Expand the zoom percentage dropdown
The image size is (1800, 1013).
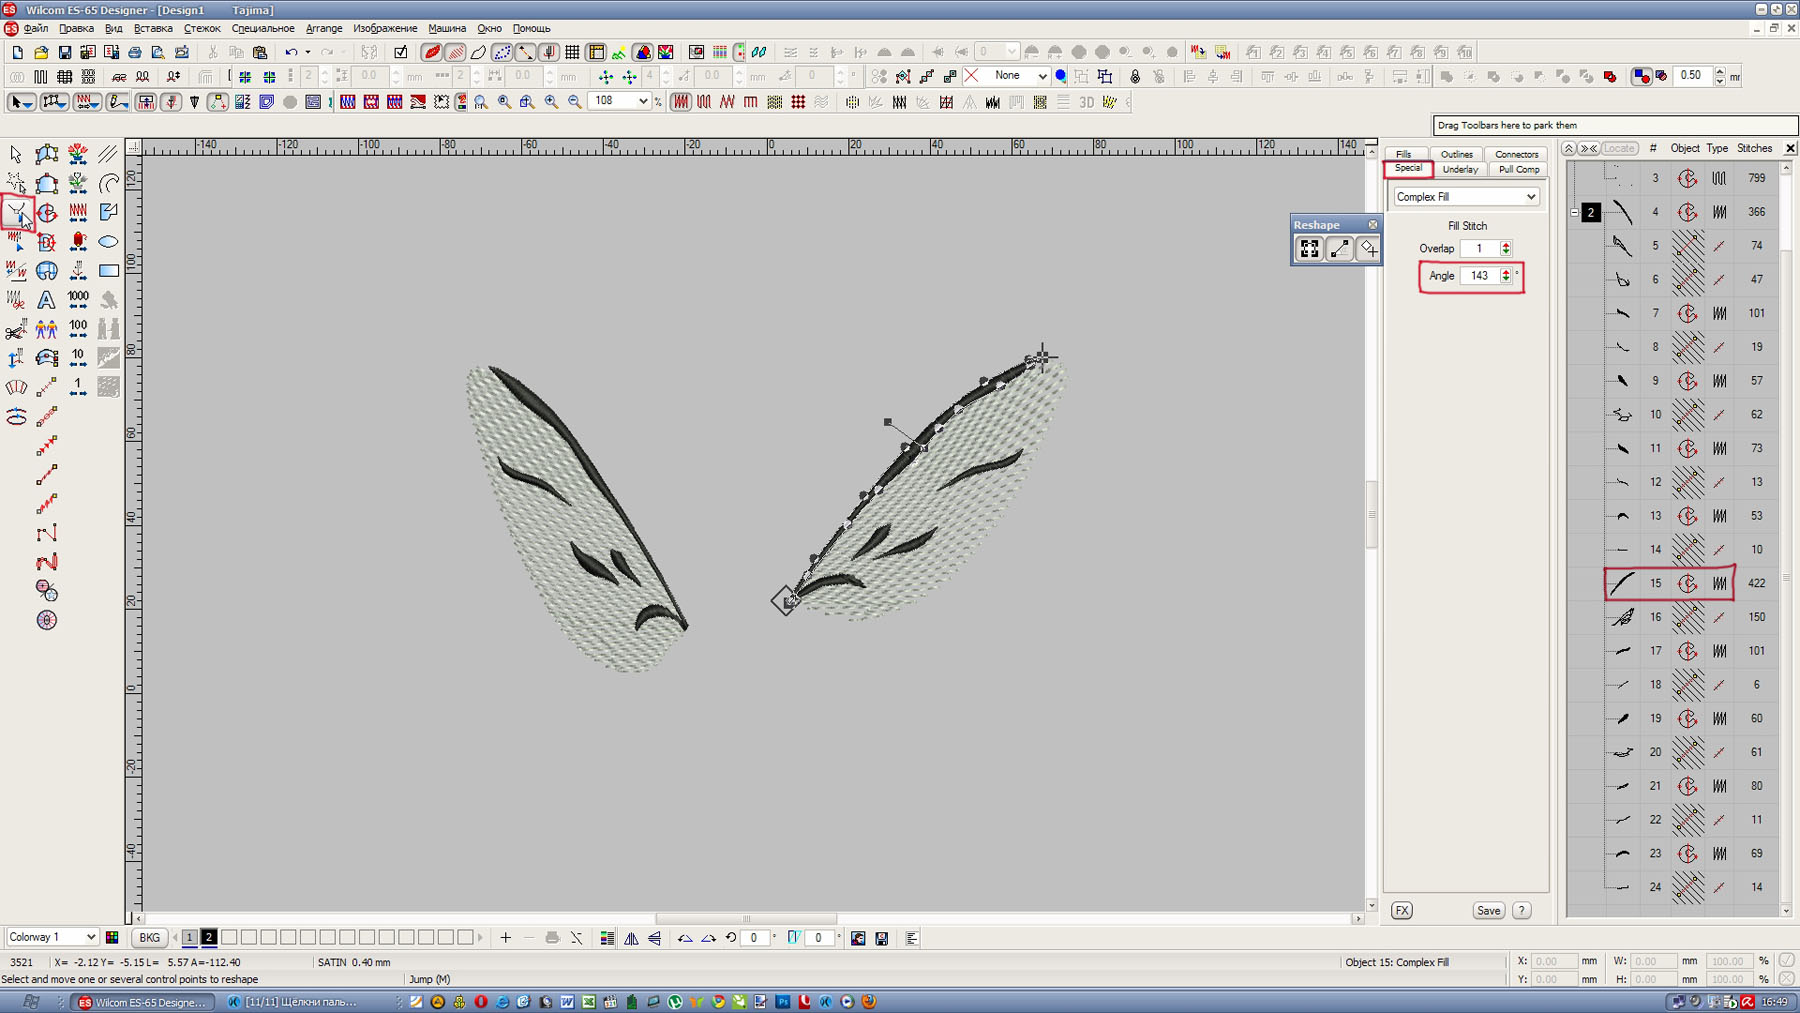tap(642, 102)
